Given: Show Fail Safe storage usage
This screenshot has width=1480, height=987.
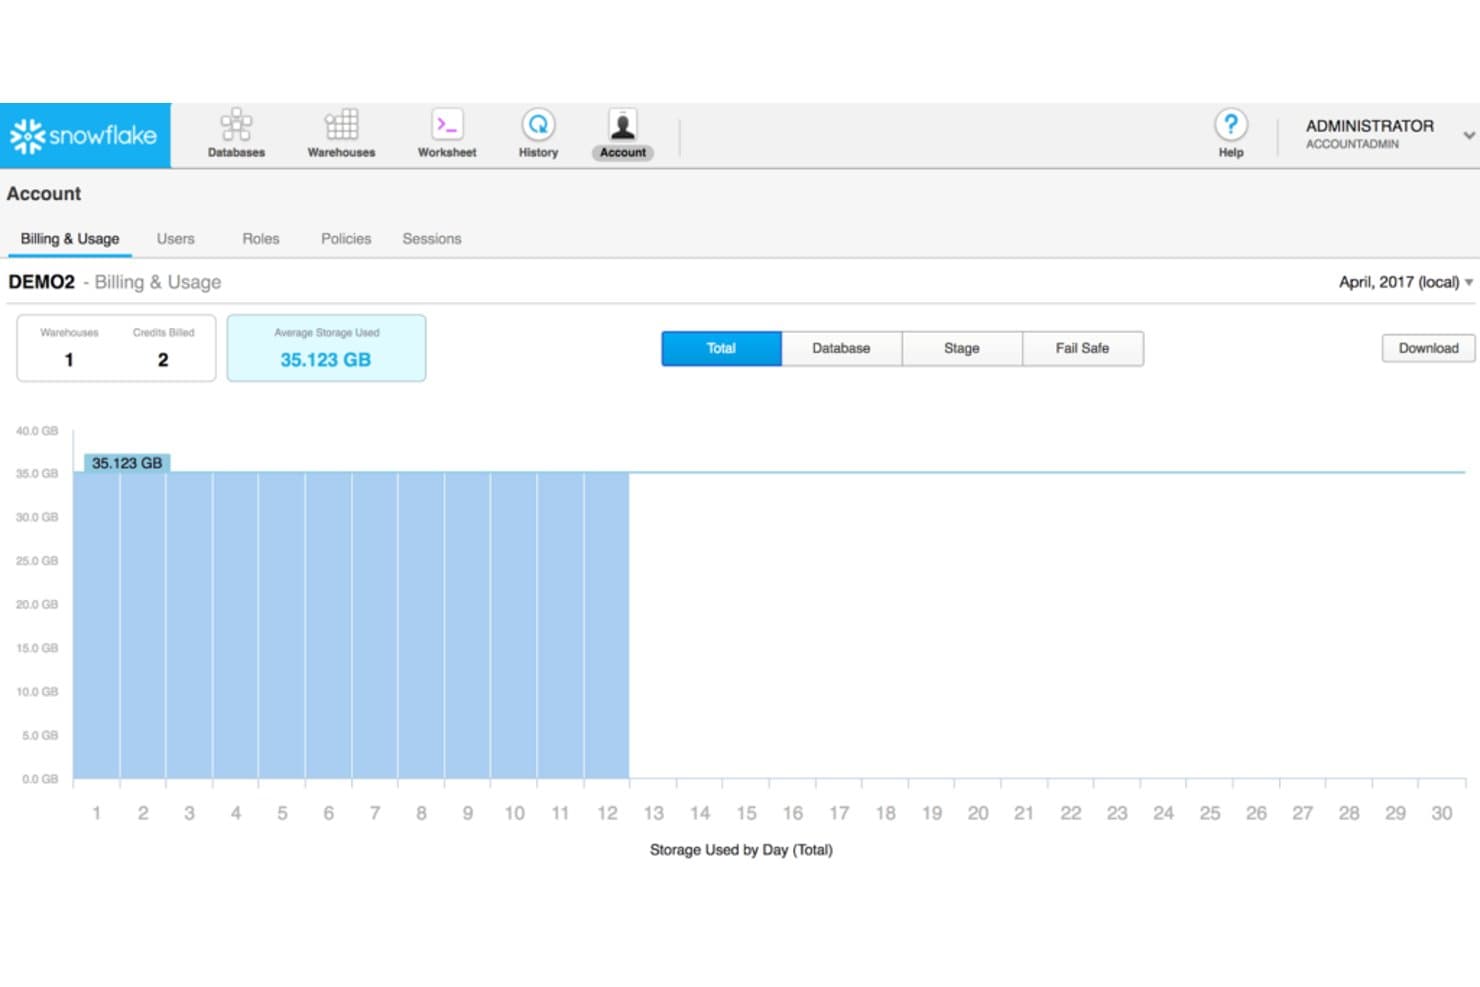Looking at the screenshot, I should (x=1083, y=348).
